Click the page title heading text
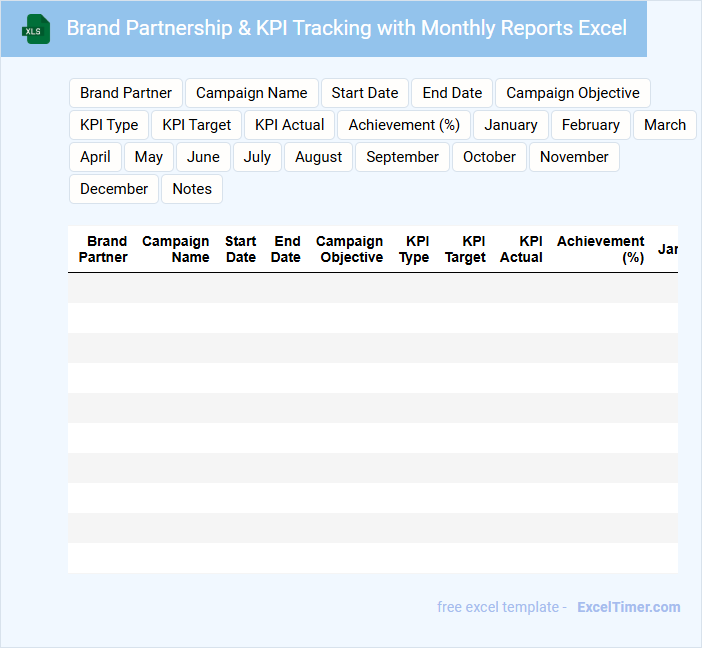This screenshot has width=702, height=648. coord(347,28)
